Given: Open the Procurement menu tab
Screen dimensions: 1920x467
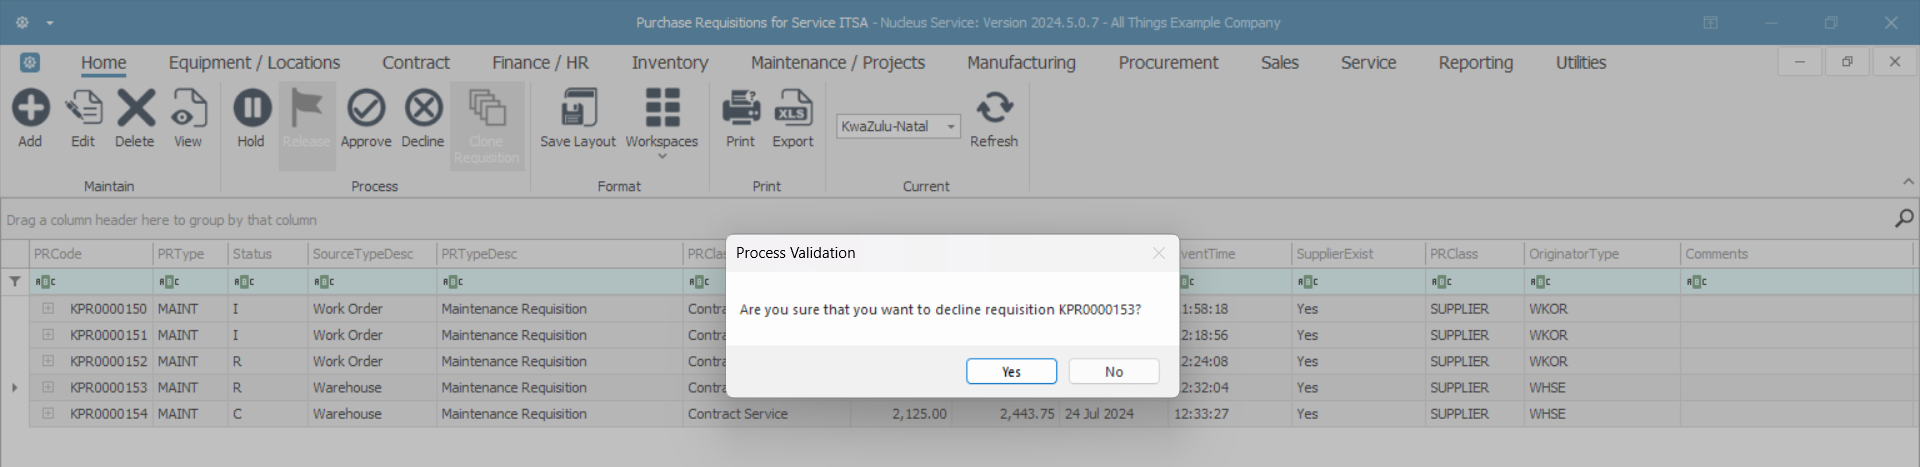Looking at the screenshot, I should (x=1168, y=63).
